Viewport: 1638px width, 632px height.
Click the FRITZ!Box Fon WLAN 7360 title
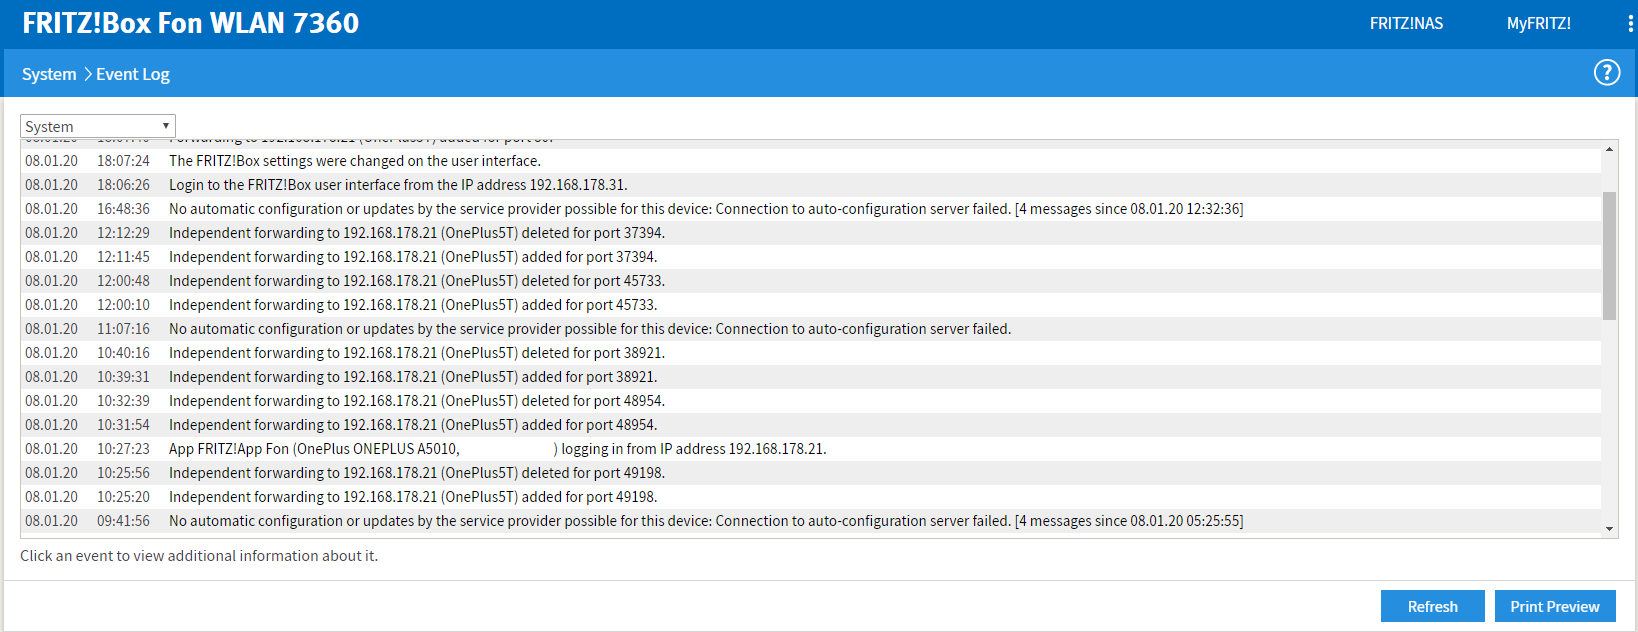[x=190, y=23]
